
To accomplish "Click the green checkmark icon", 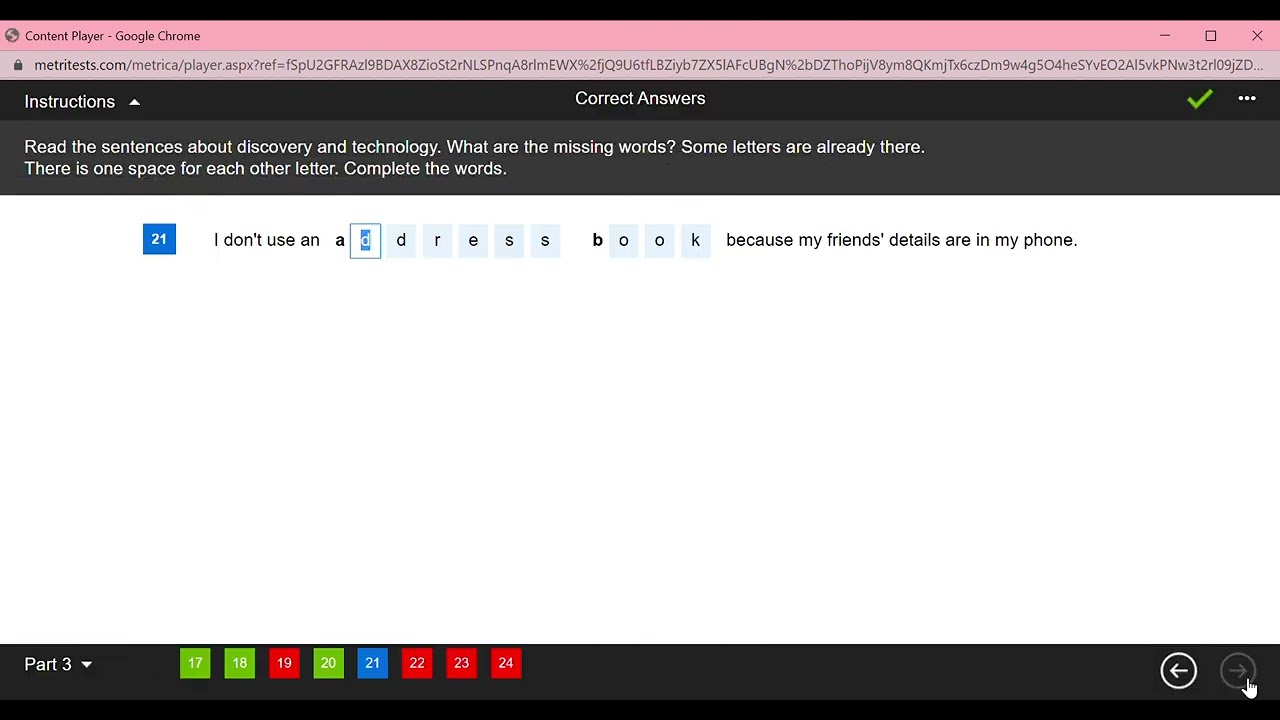I will 1200,98.
